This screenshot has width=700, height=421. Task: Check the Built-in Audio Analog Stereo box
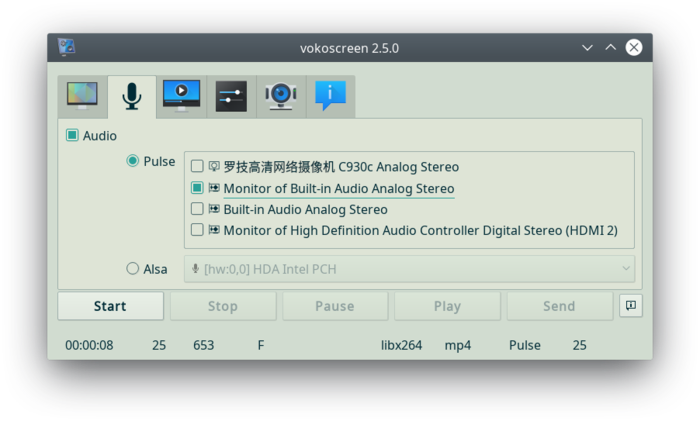tap(197, 209)
